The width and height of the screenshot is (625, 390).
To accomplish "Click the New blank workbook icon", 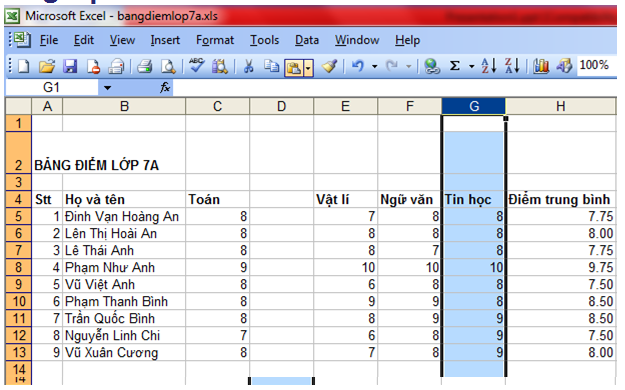I will point(24,66).
